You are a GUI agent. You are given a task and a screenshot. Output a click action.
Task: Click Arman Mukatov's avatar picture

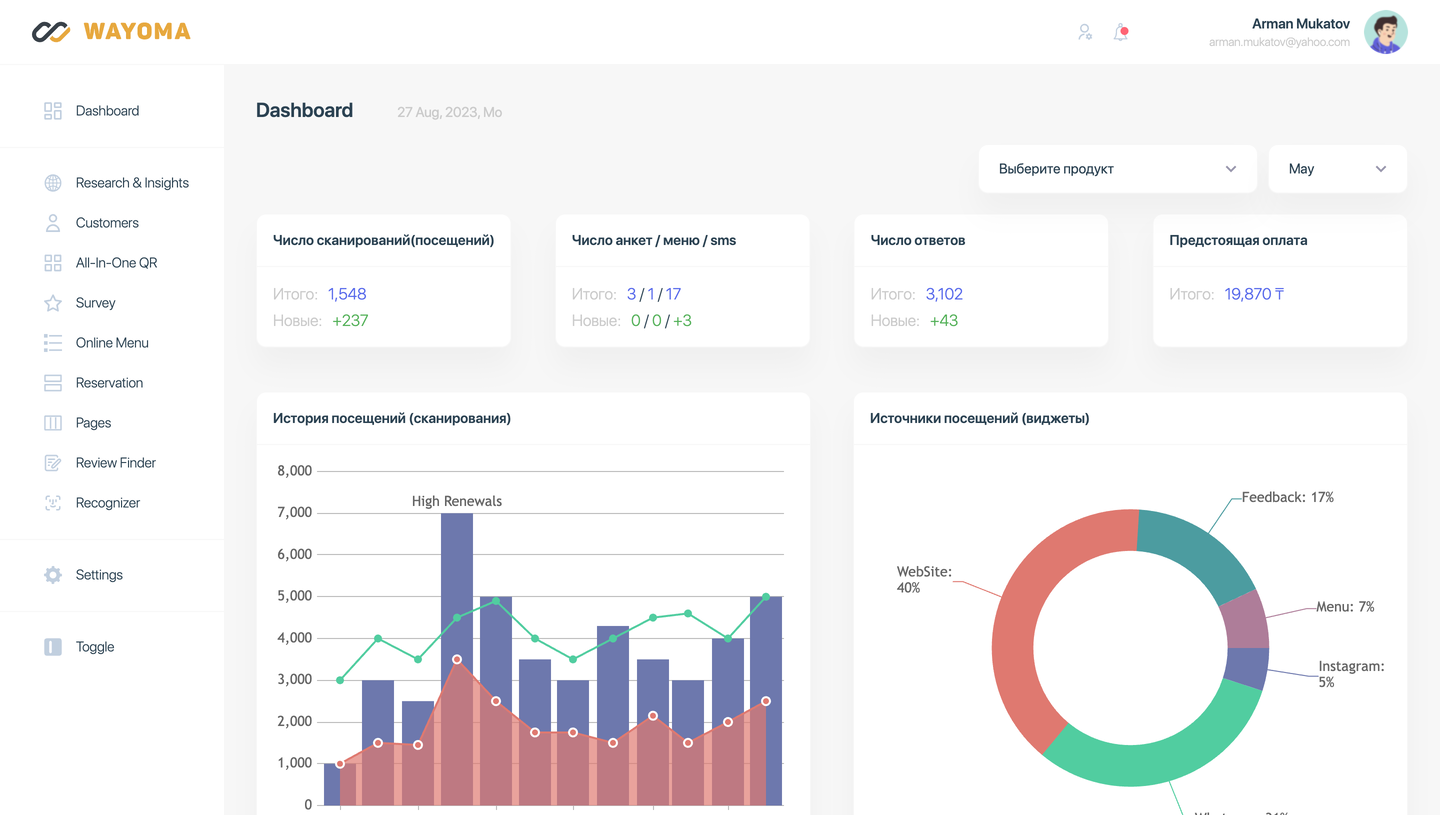(1386, 32)
